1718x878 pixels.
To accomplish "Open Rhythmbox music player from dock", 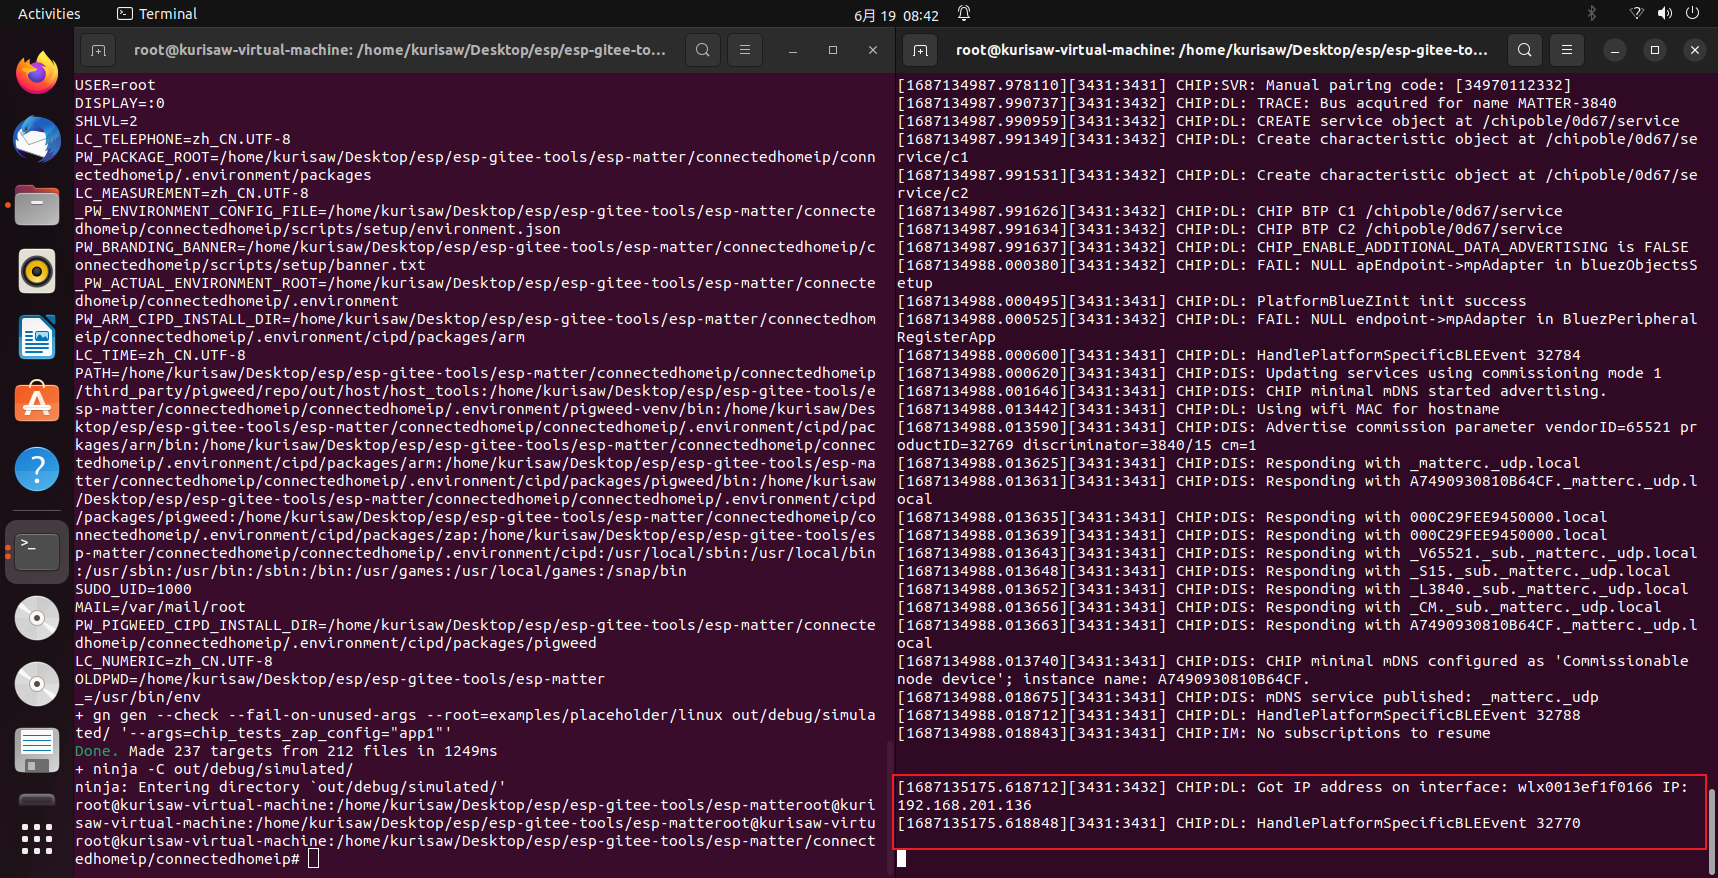I will (37, 271).
